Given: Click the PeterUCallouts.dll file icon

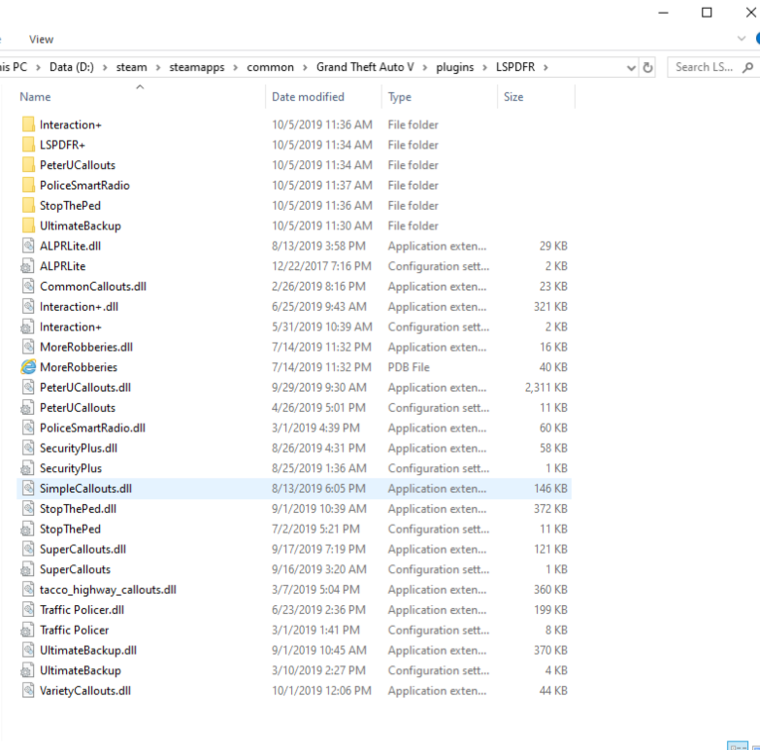Looking at the screenshot, I should coord(28,387).
